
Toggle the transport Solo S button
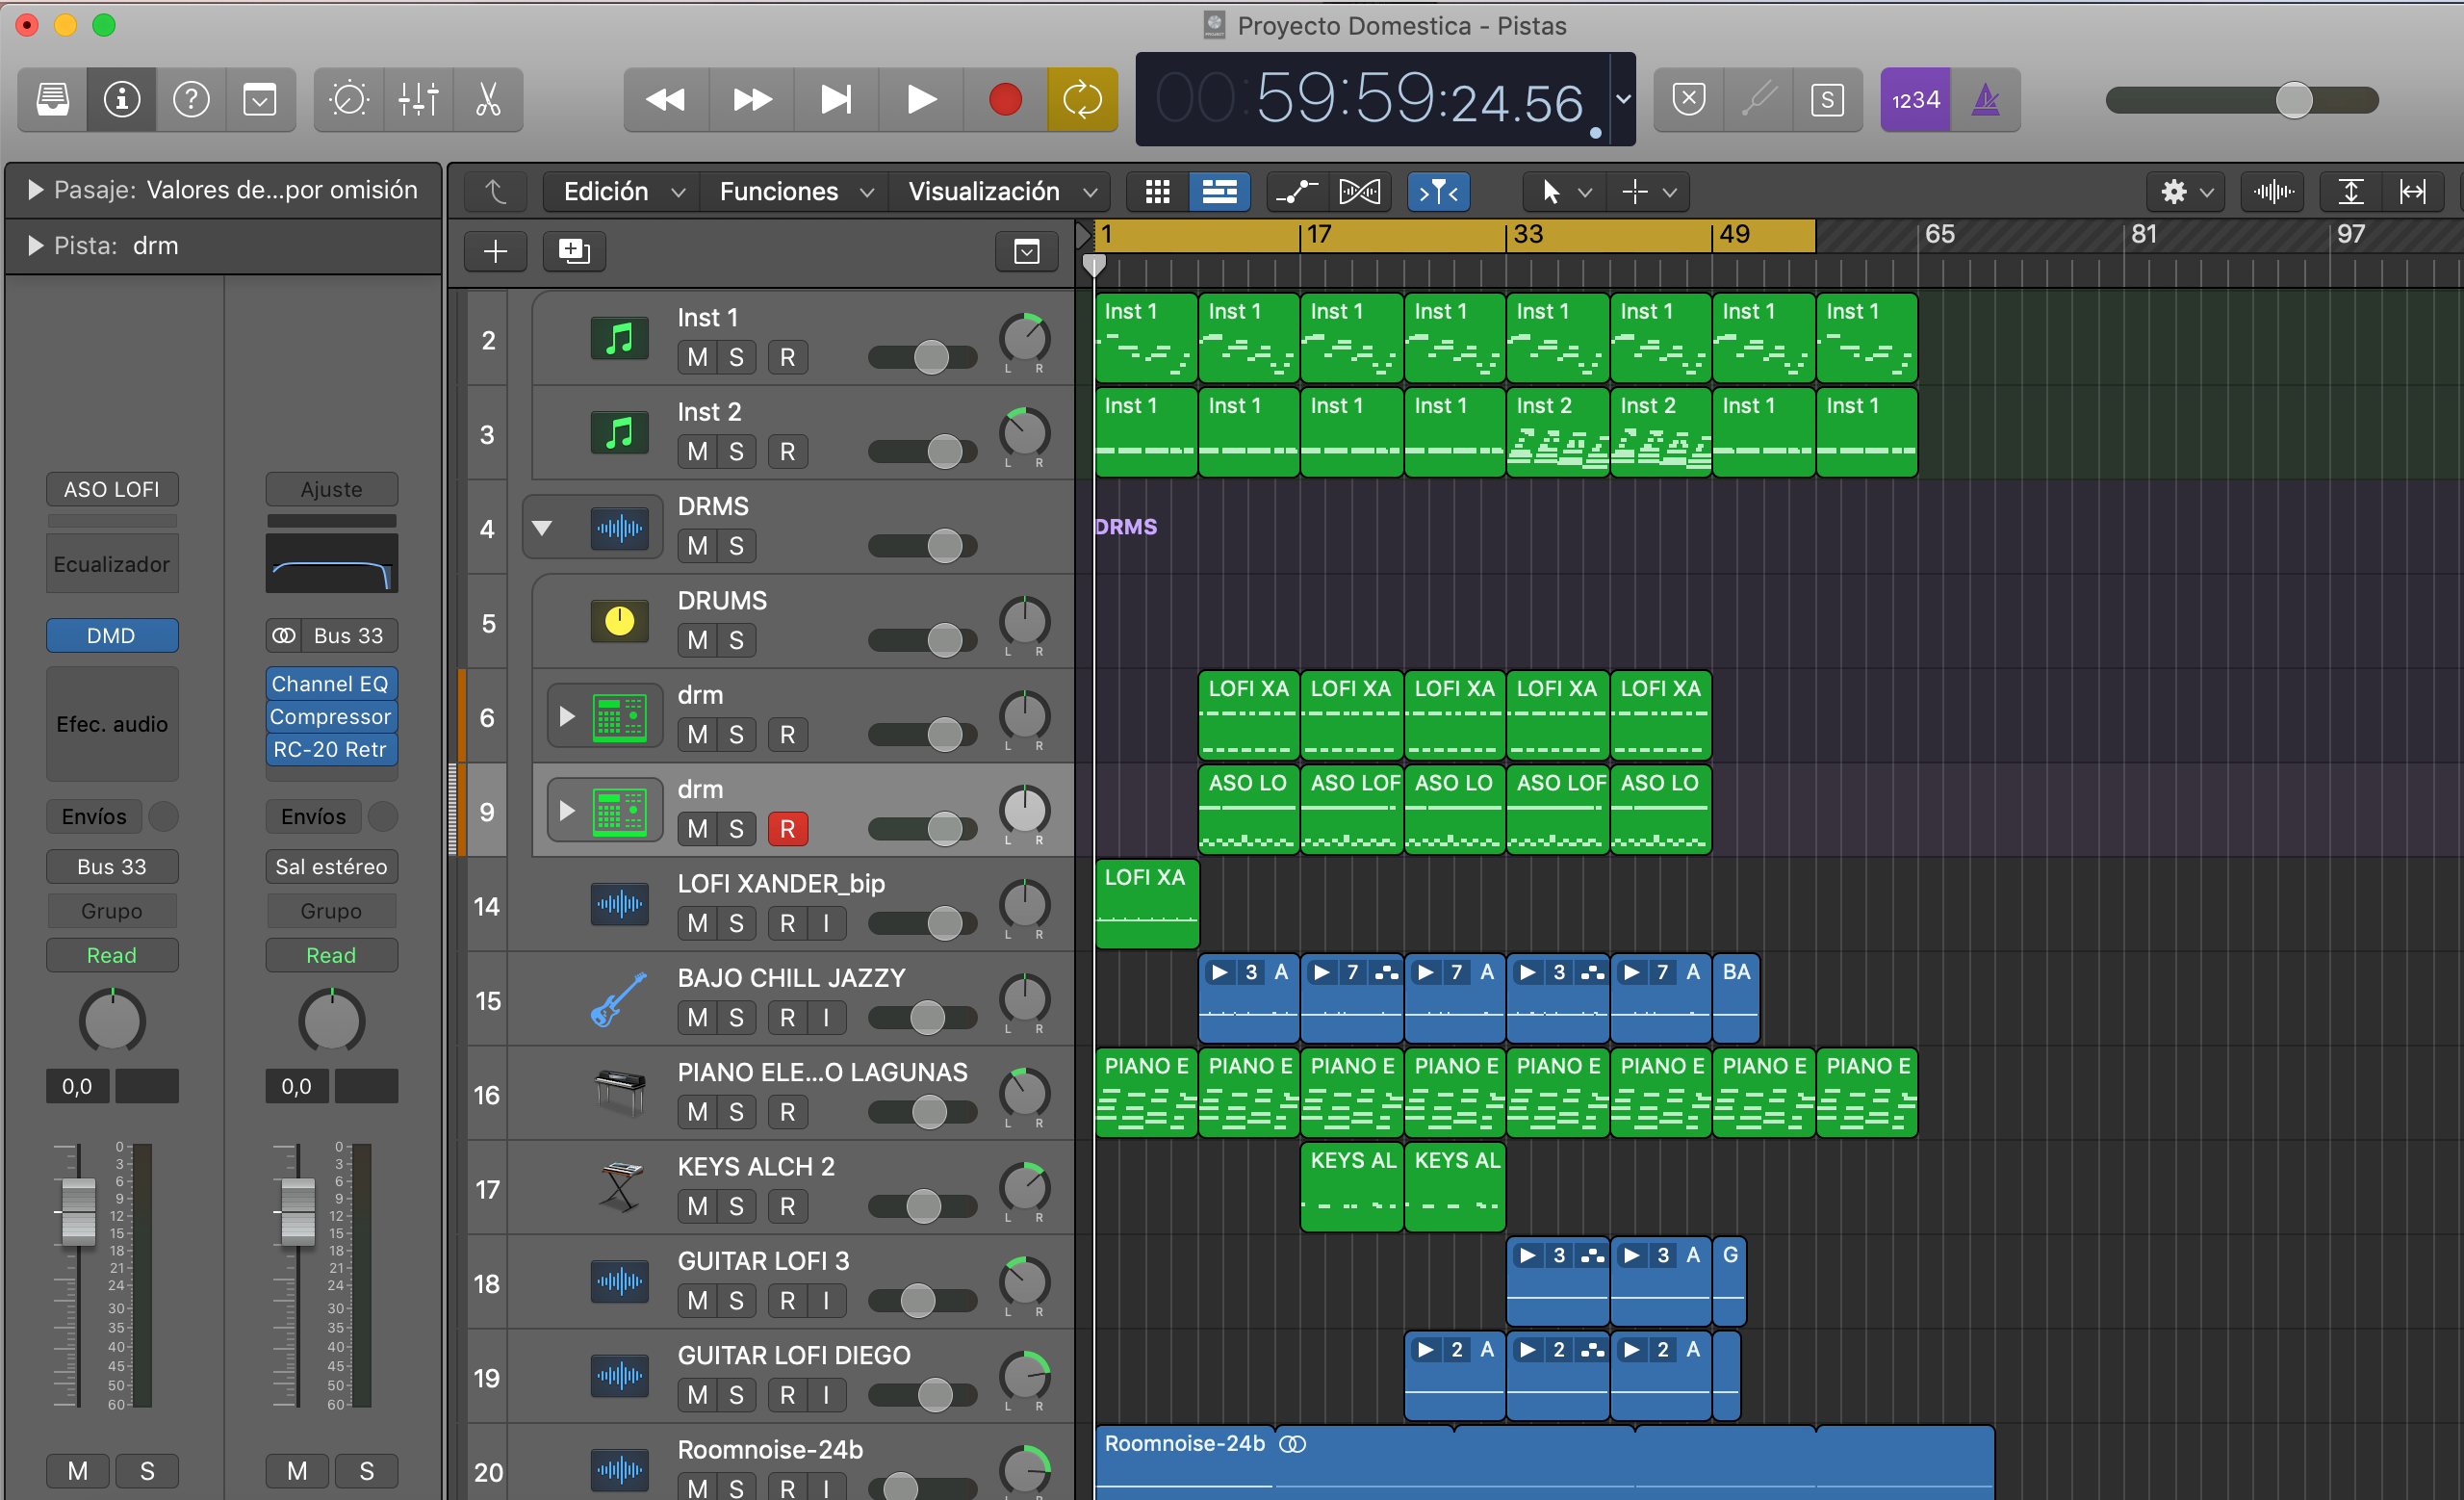pos(1827,100)
